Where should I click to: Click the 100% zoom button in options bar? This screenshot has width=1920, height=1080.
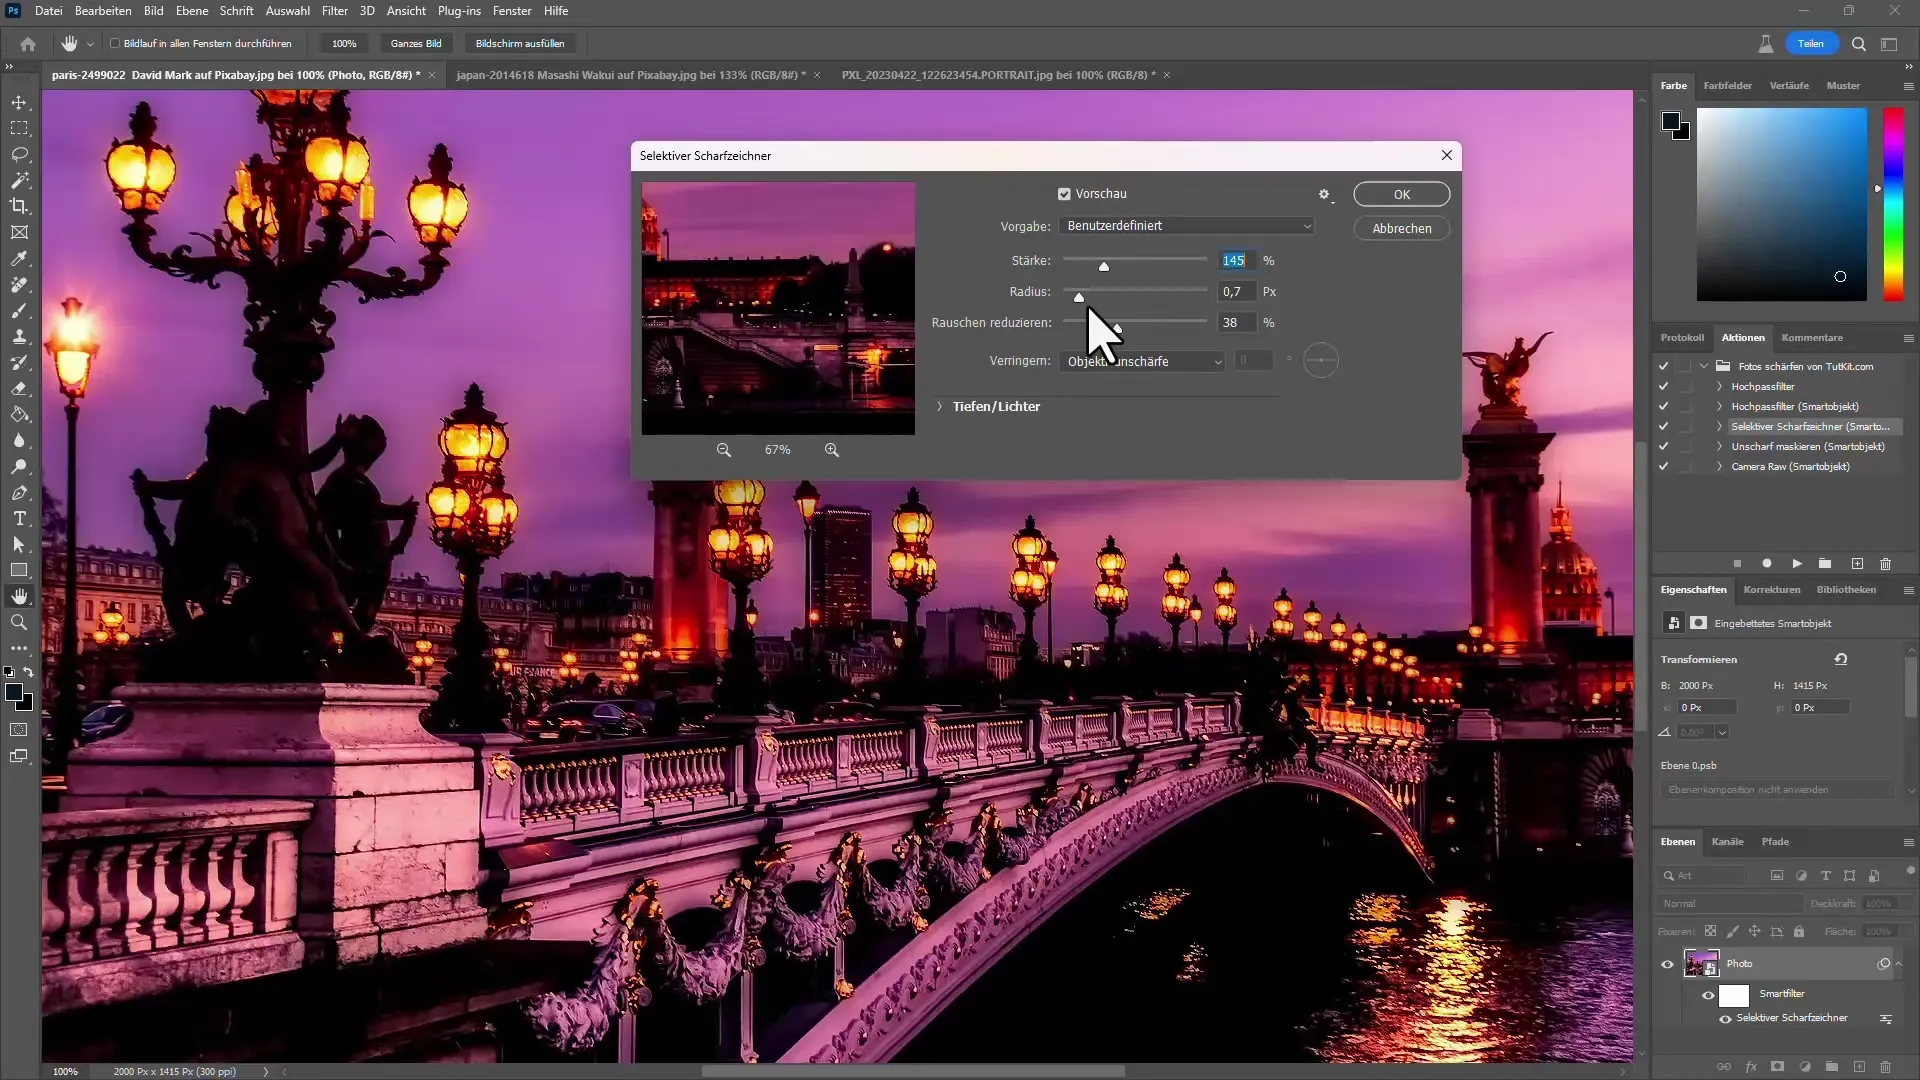344,44
